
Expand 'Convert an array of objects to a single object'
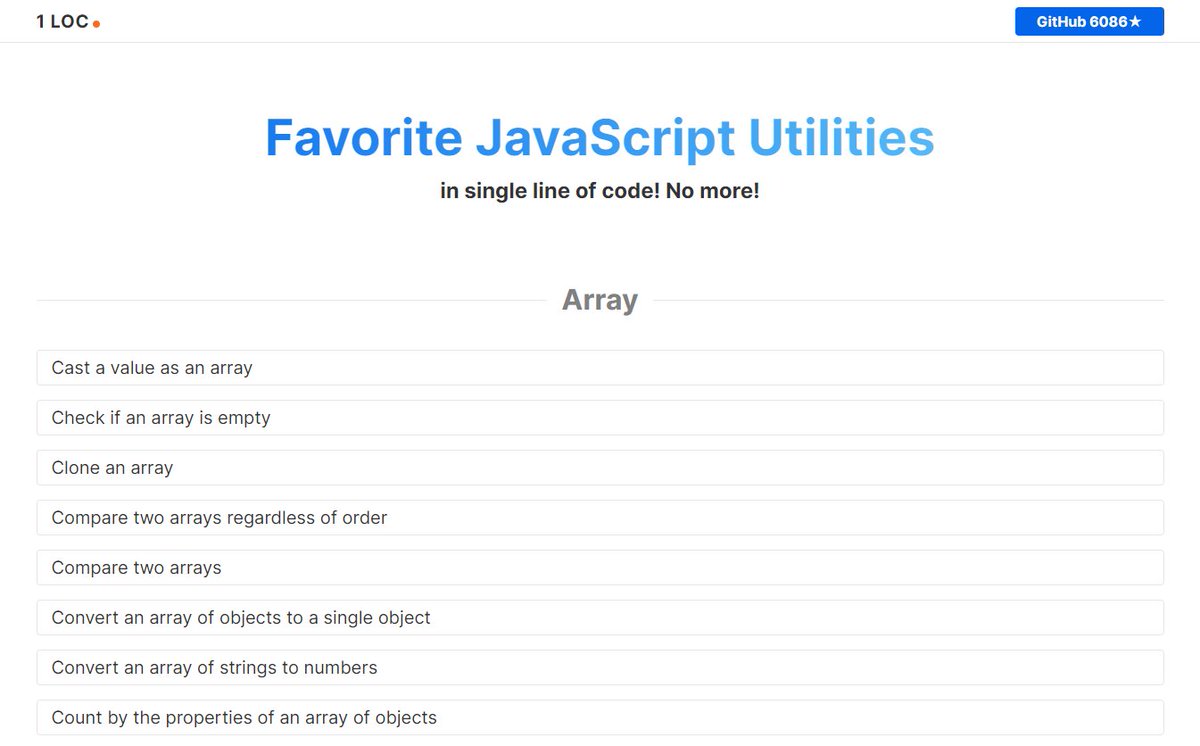click(600, 617)
